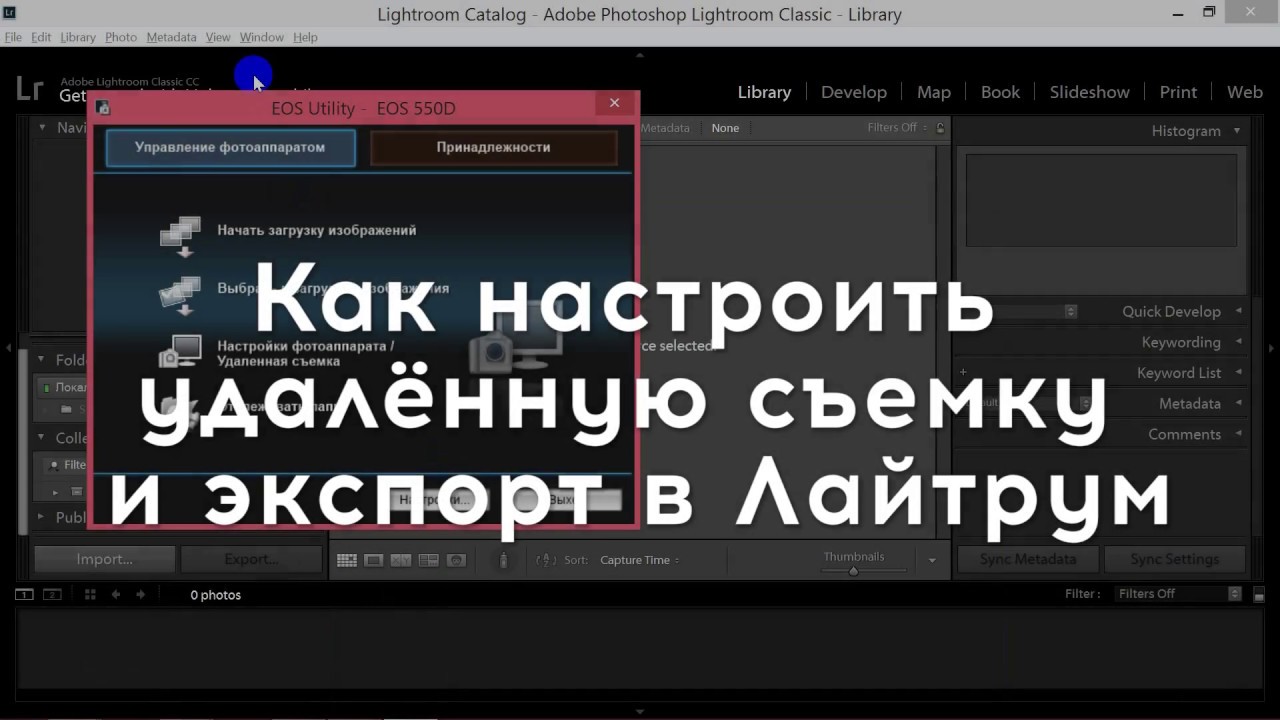Viewport: 1280px width, 720px height.
Task: Open the Help menu
Action: [305, 37]
